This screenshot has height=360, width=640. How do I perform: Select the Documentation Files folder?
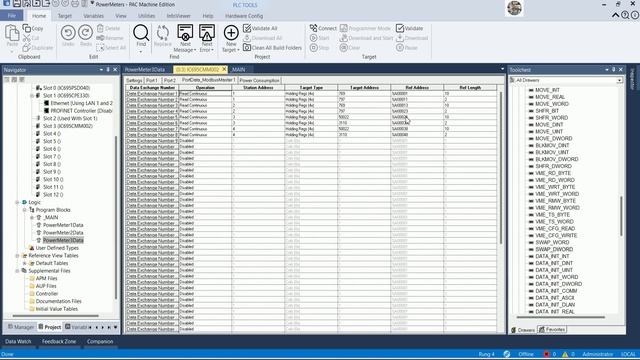point(58,302)
